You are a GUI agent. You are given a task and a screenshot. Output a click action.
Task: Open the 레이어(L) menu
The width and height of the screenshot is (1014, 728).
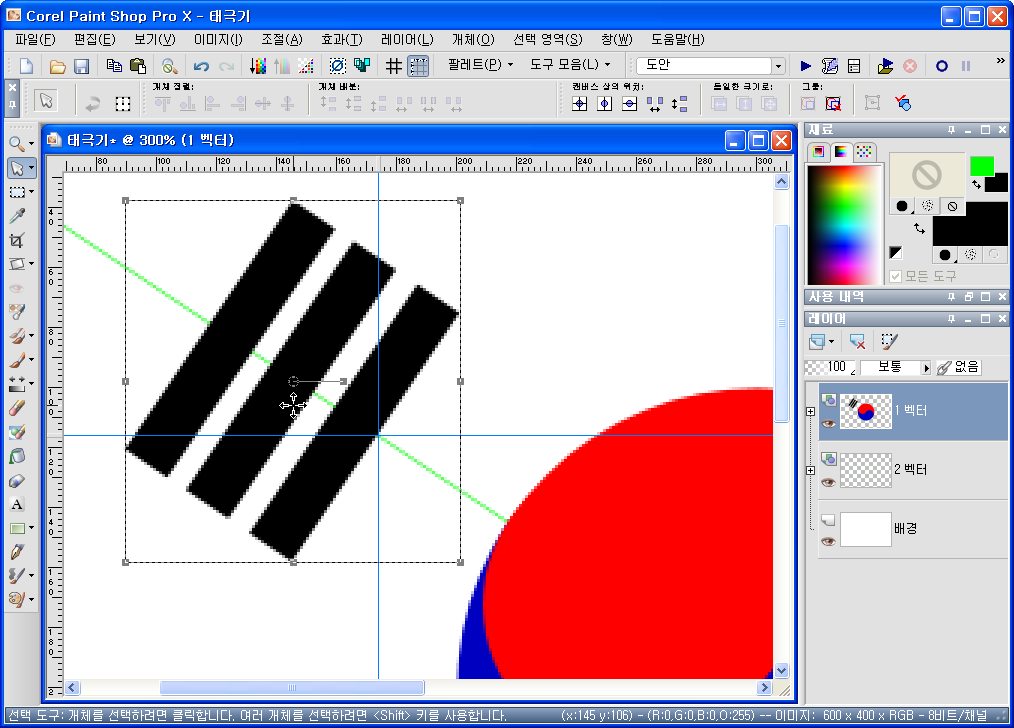coord(407,39)
